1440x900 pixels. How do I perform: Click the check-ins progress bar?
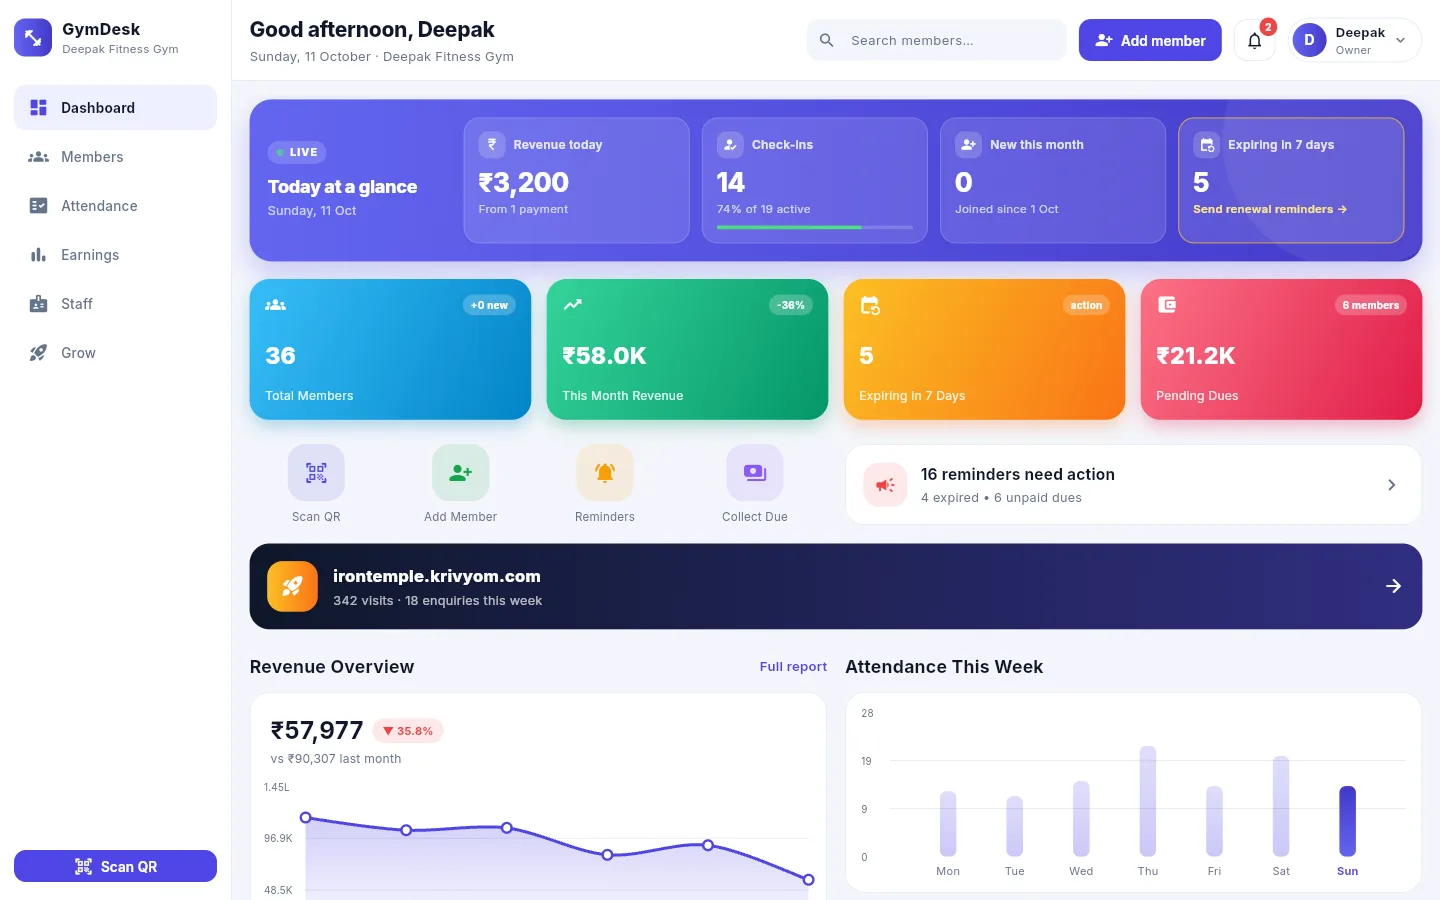click(814, 227)
